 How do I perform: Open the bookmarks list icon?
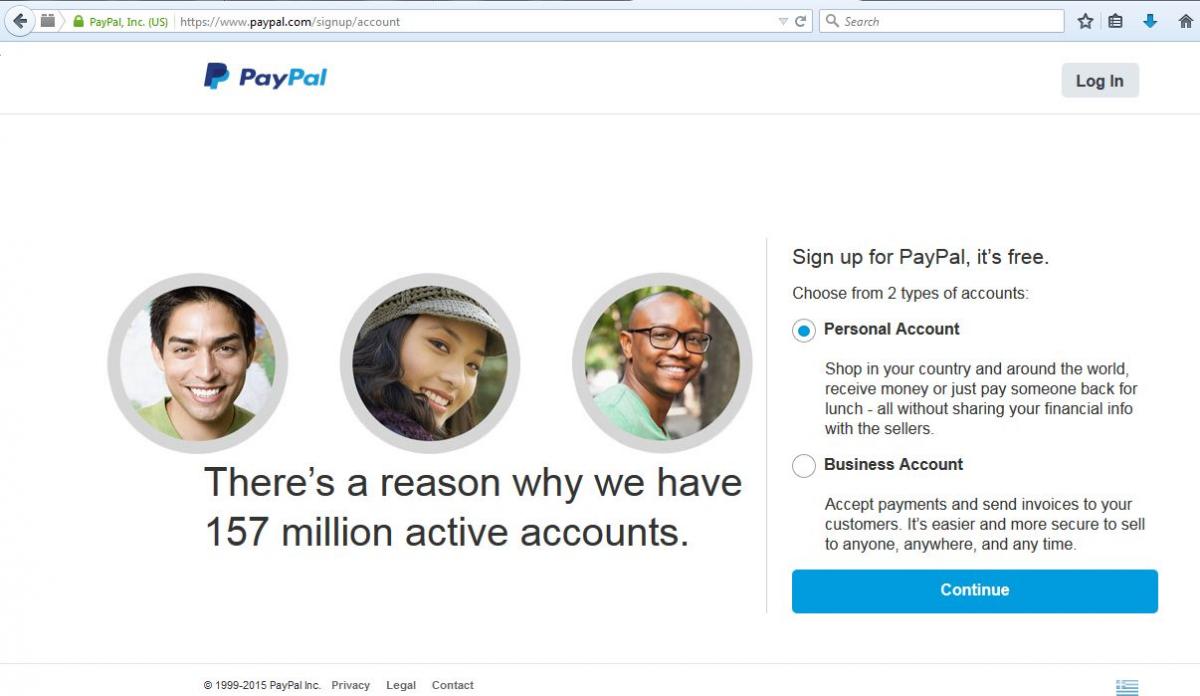coord(1116,21)
